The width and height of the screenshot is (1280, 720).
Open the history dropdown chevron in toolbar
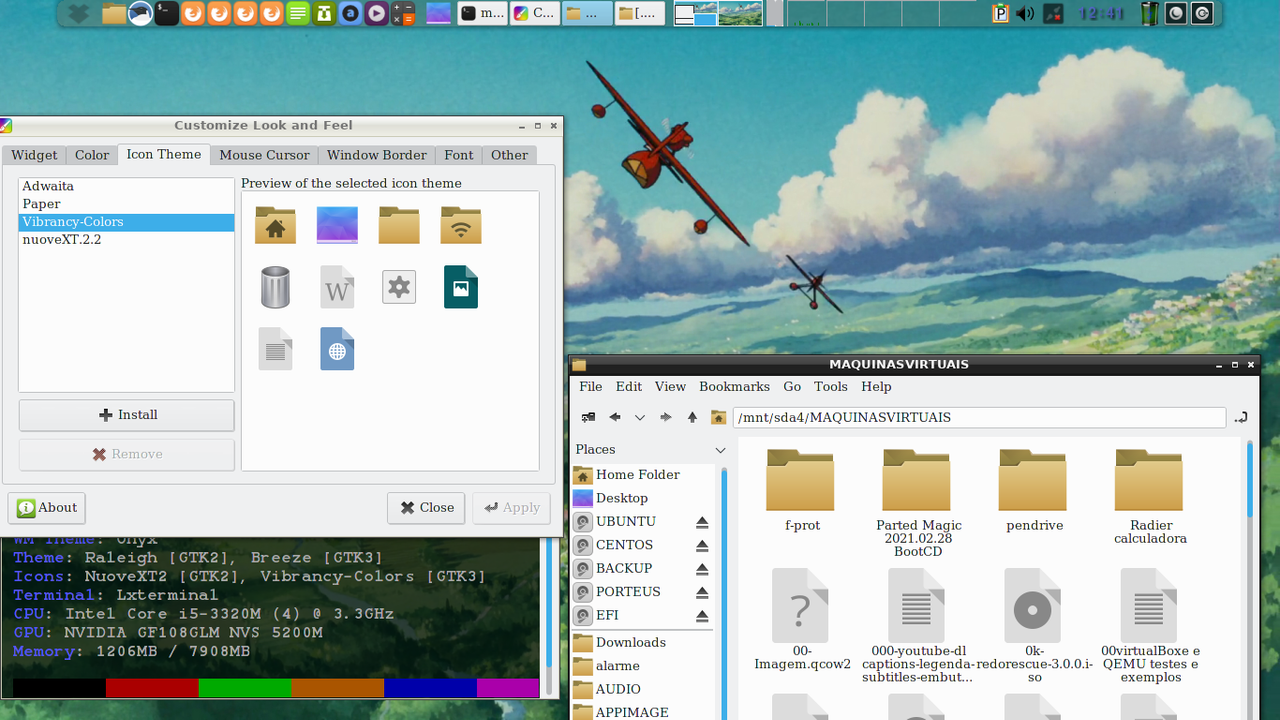click(640, 417)
